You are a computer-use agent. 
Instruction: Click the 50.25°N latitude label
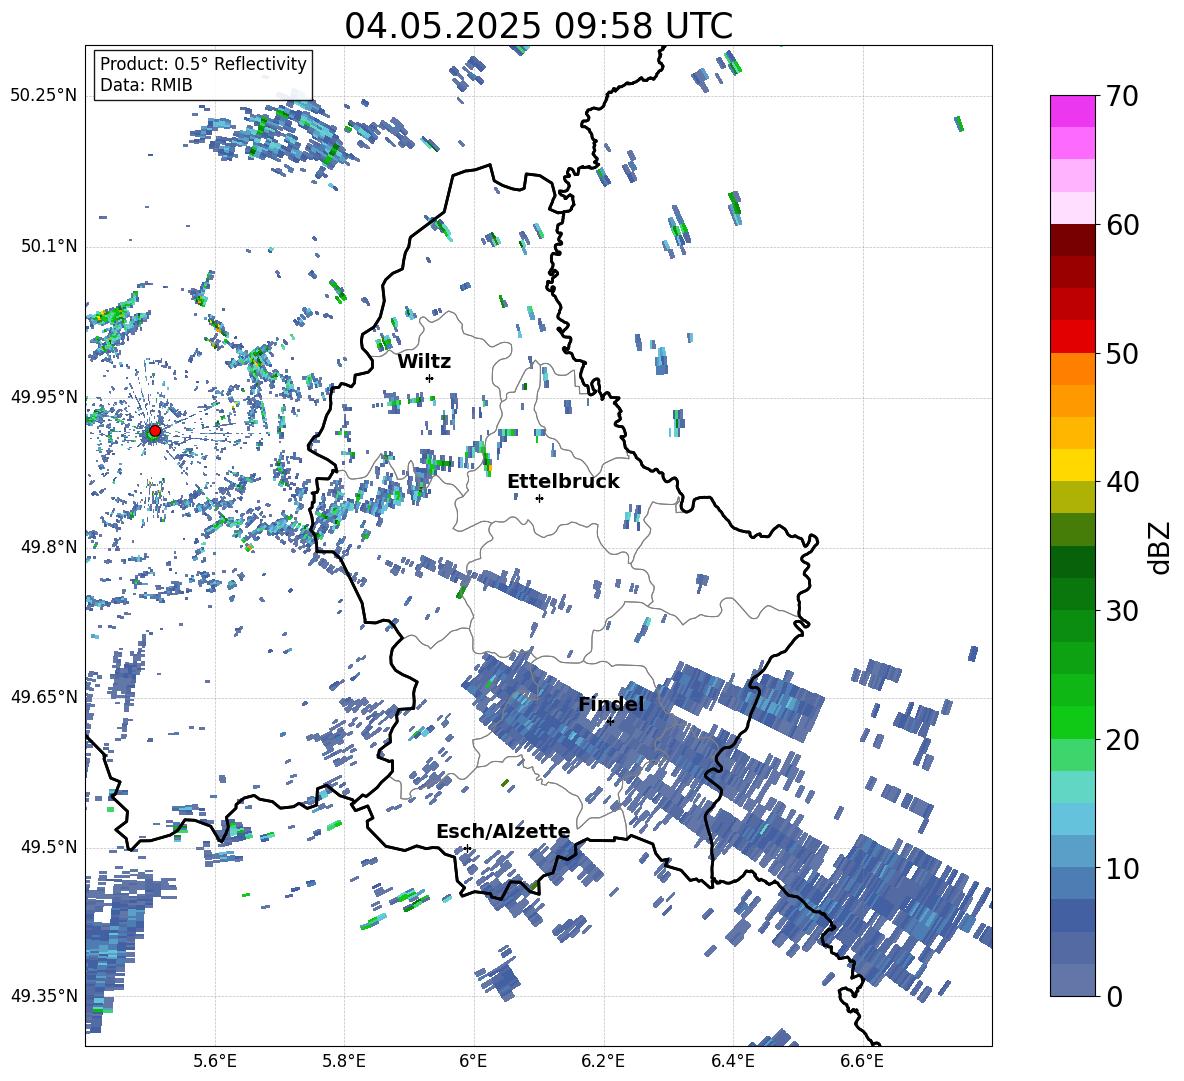[x=44, y=96]
